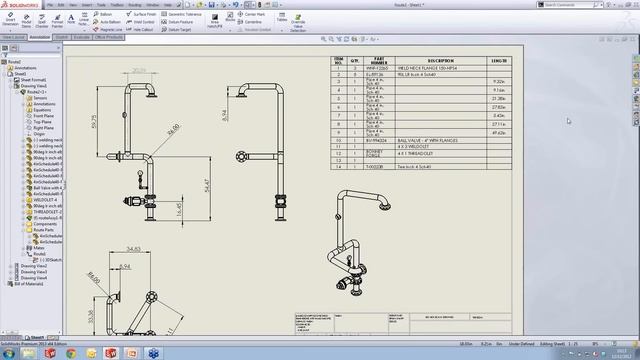Insert a Center Mark
The width and height of the screenshot is (640, 360).
coord(251,14)
